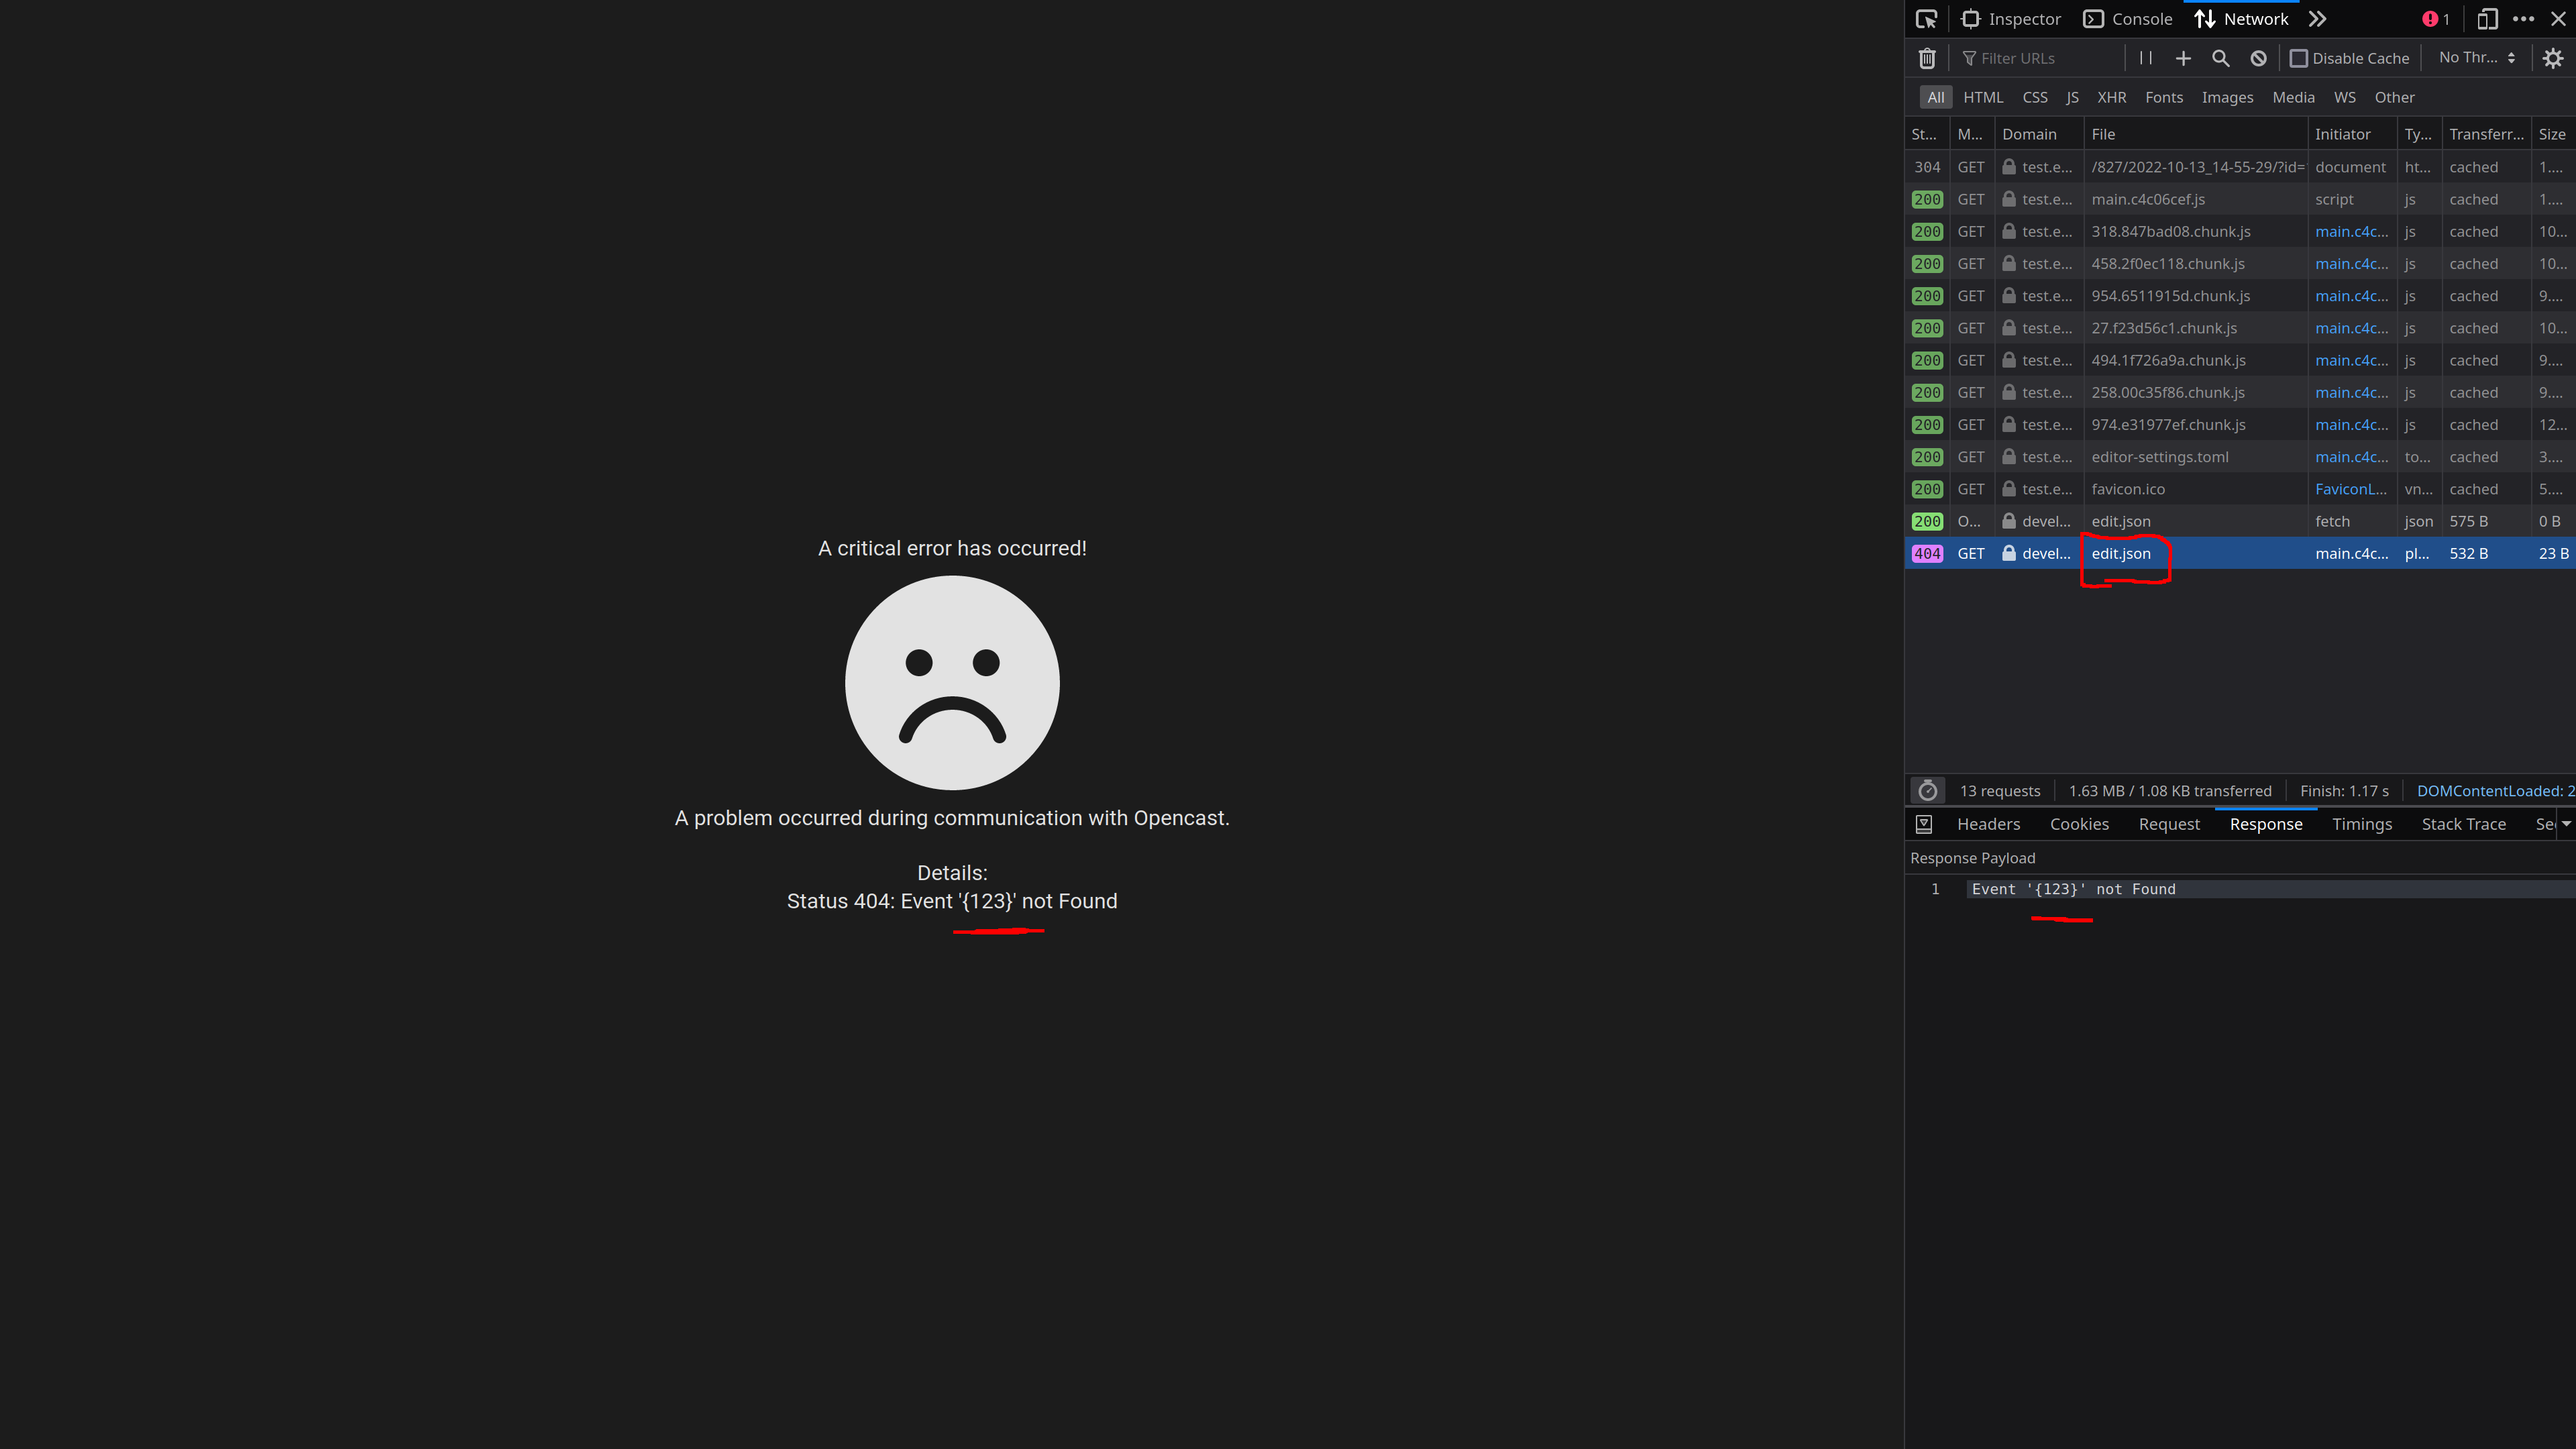Viewport: 2576px width, 1449px height.
Task: Select the element picker tool
Action: pyautogui.click(x=1926, y=18)
